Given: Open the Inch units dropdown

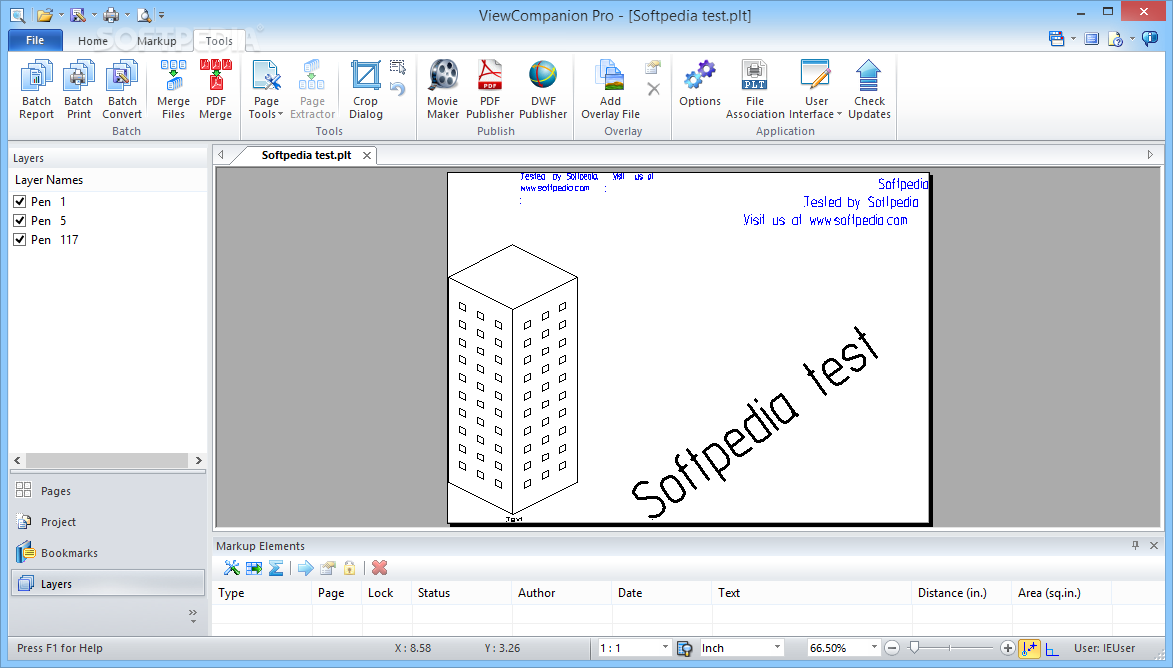Looking at the screenshot, I should pyautogui.click(x=777, y=647).
